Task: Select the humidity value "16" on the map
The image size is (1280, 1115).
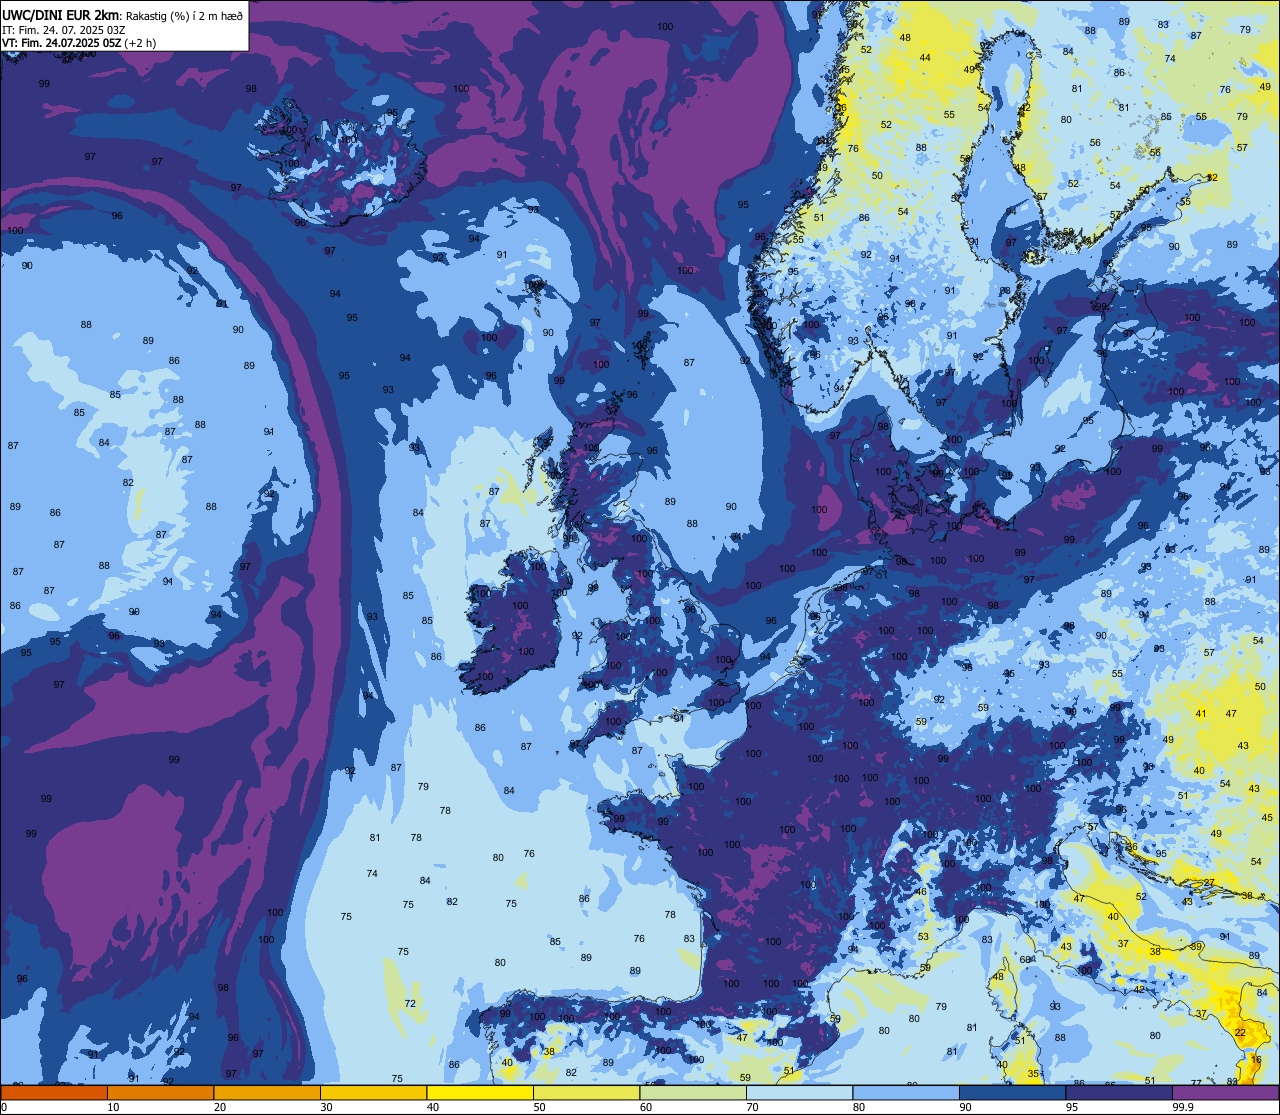Action: click(1256, 1058)
